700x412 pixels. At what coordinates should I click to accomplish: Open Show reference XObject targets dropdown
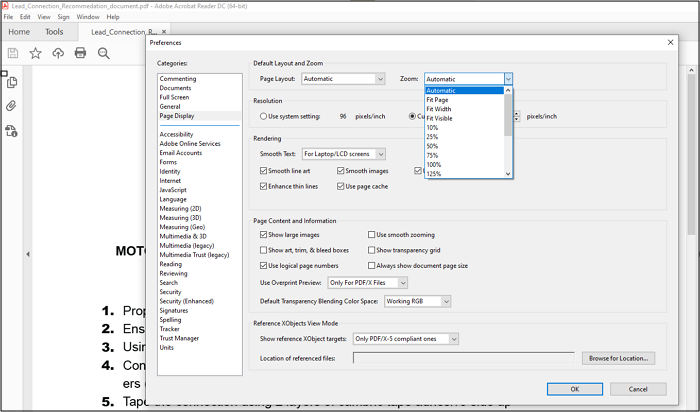(x=406, y=339)
